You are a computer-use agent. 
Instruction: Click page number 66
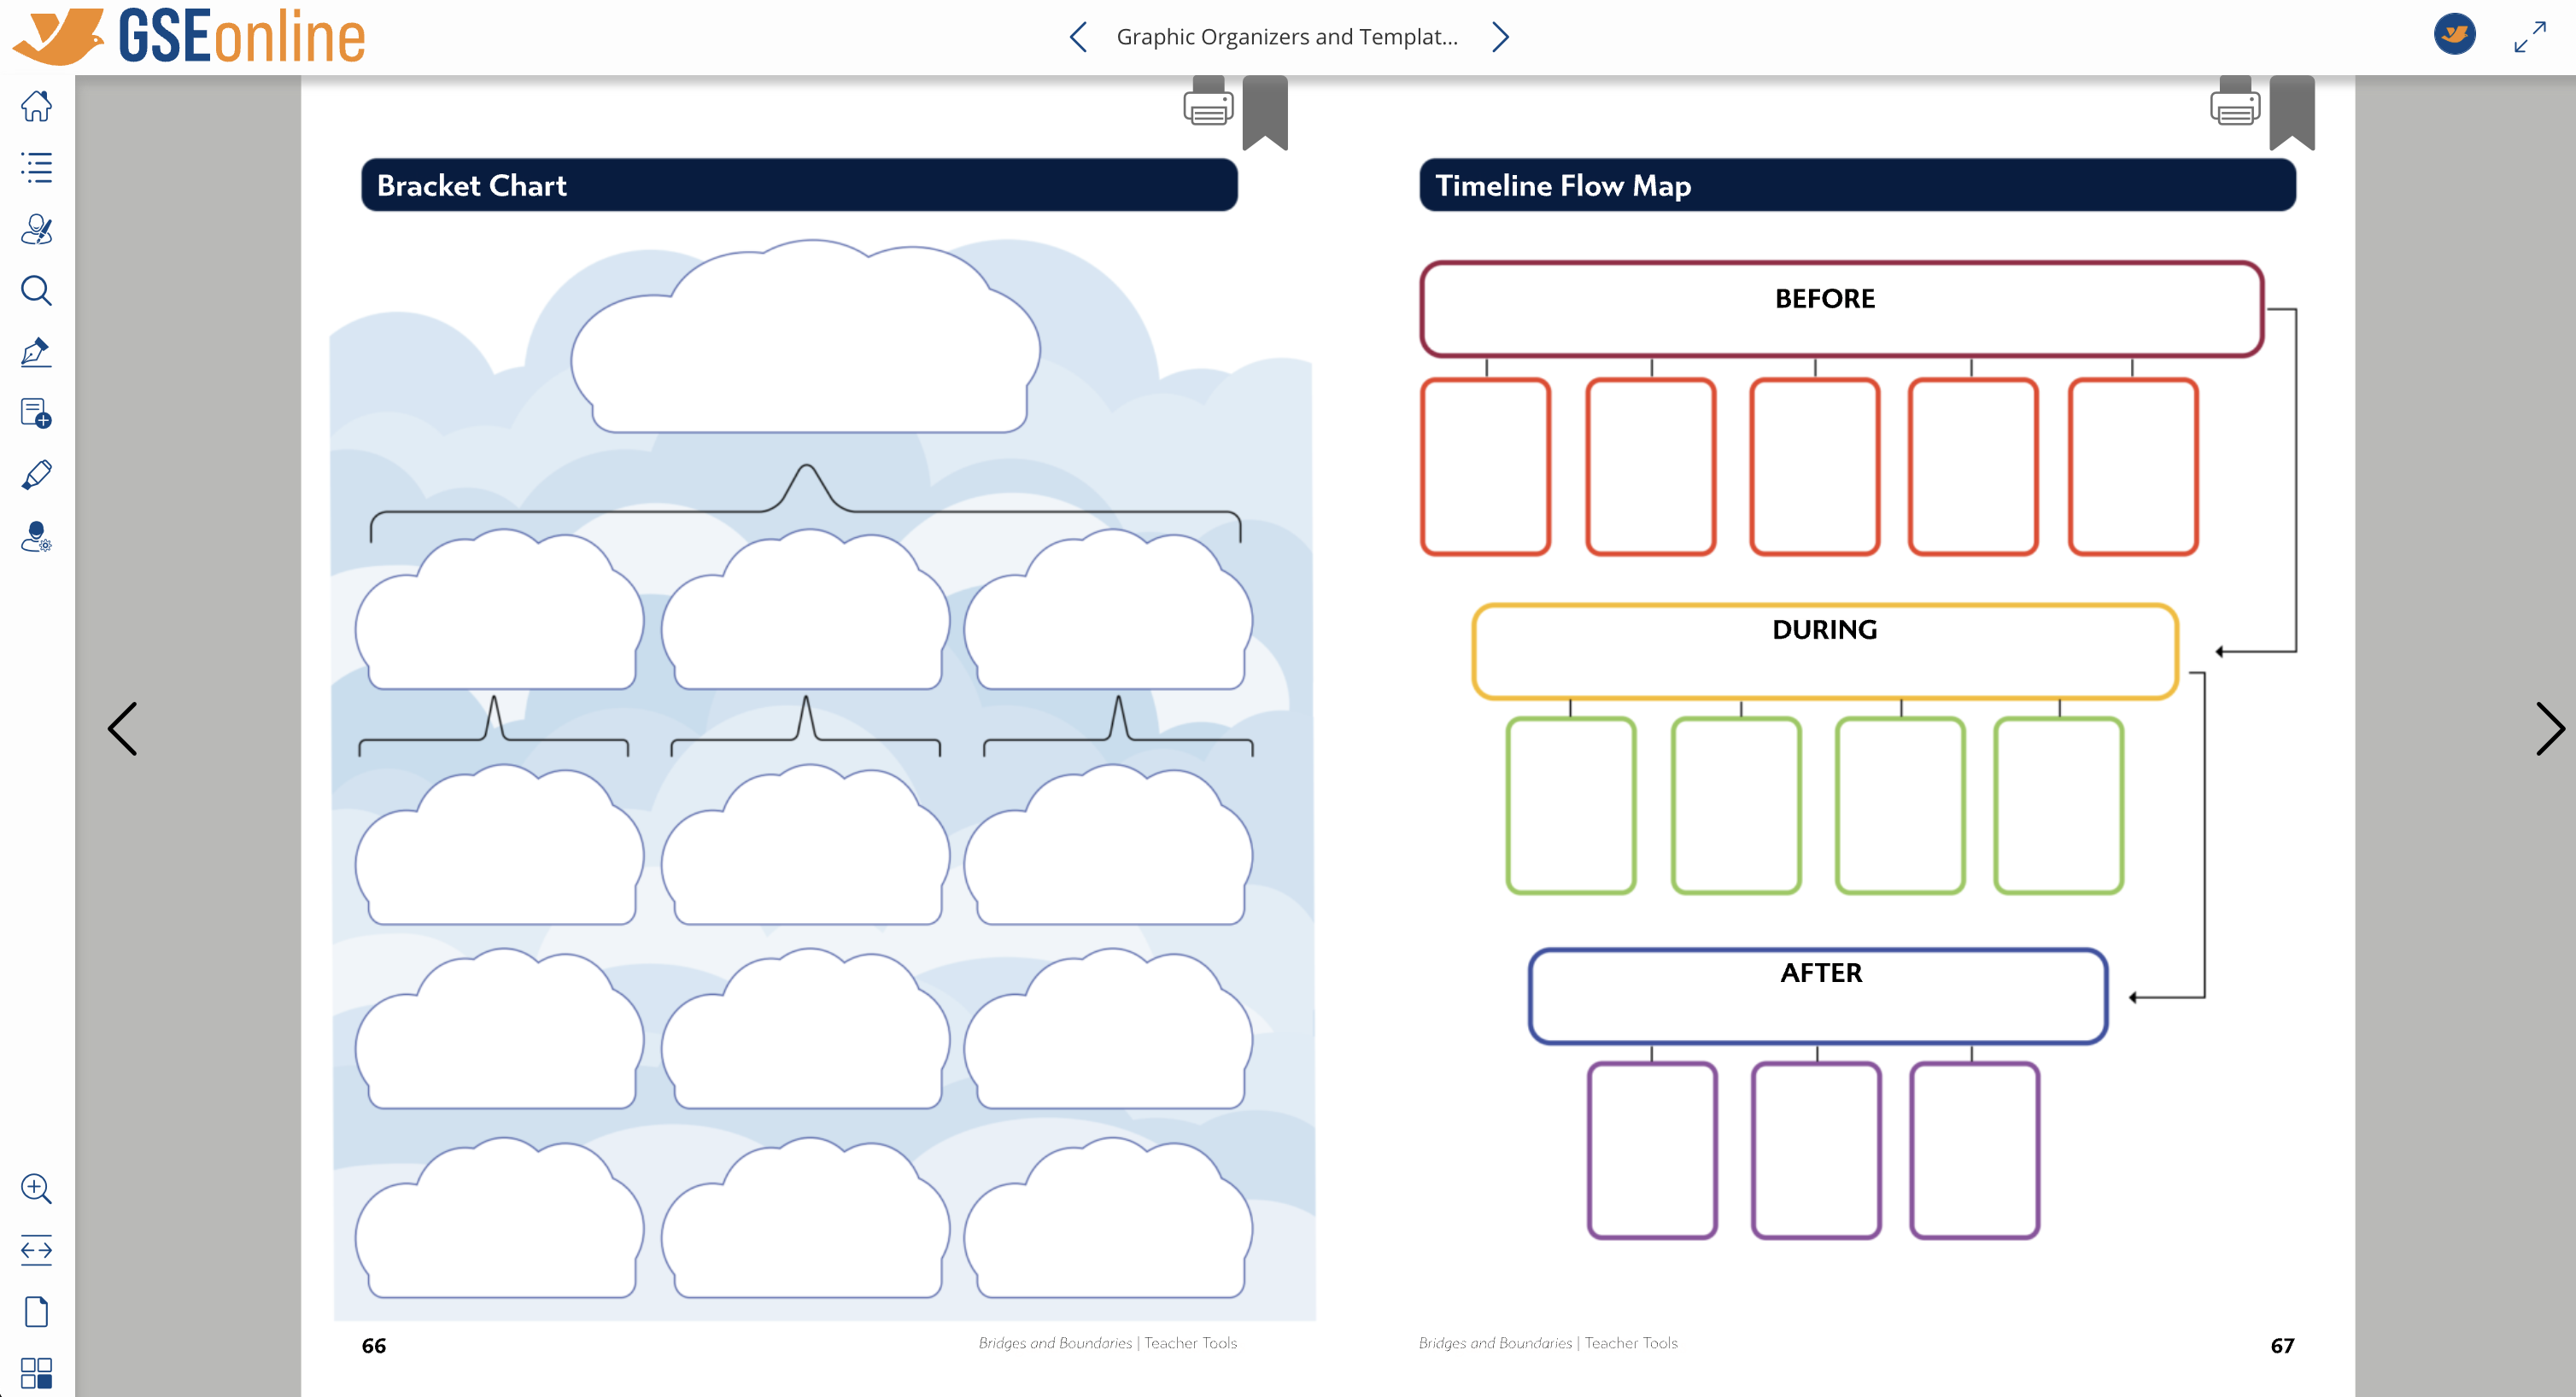[x=374, y=1346]
